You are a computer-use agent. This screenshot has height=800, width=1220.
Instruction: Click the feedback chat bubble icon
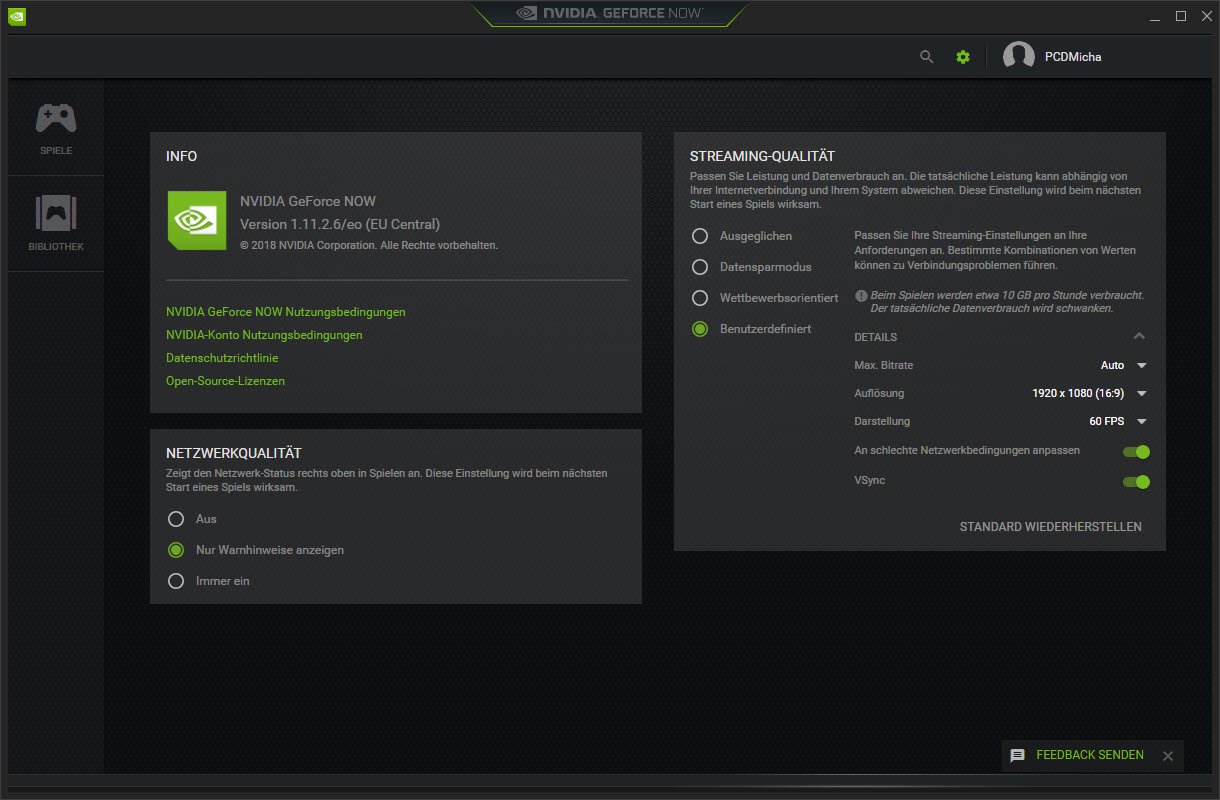[x=1018, y=756]
